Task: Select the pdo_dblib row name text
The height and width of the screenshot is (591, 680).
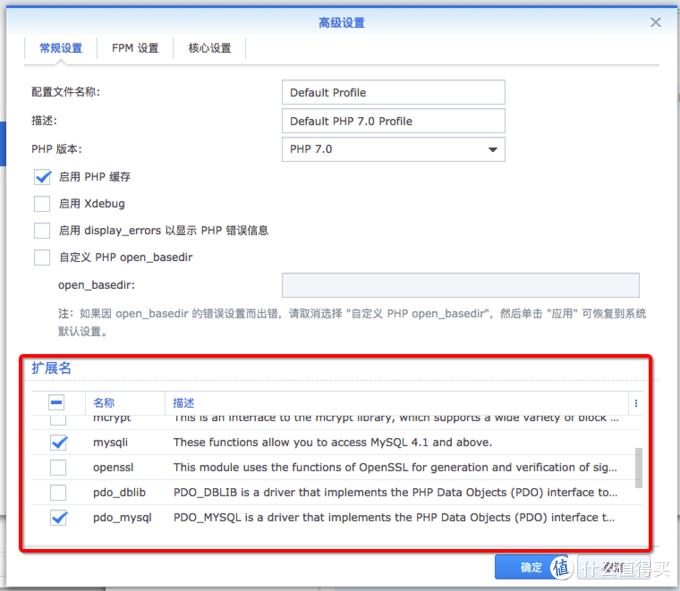Action: point(119,493)
